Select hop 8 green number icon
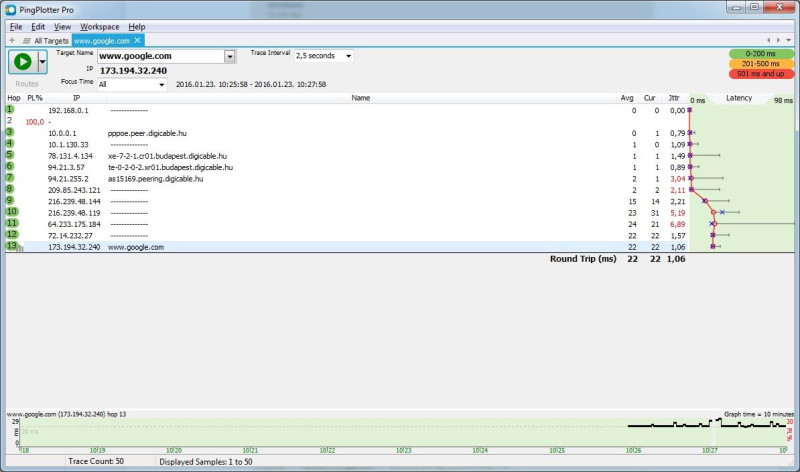The image size is (800, 472). pos(10,189)
